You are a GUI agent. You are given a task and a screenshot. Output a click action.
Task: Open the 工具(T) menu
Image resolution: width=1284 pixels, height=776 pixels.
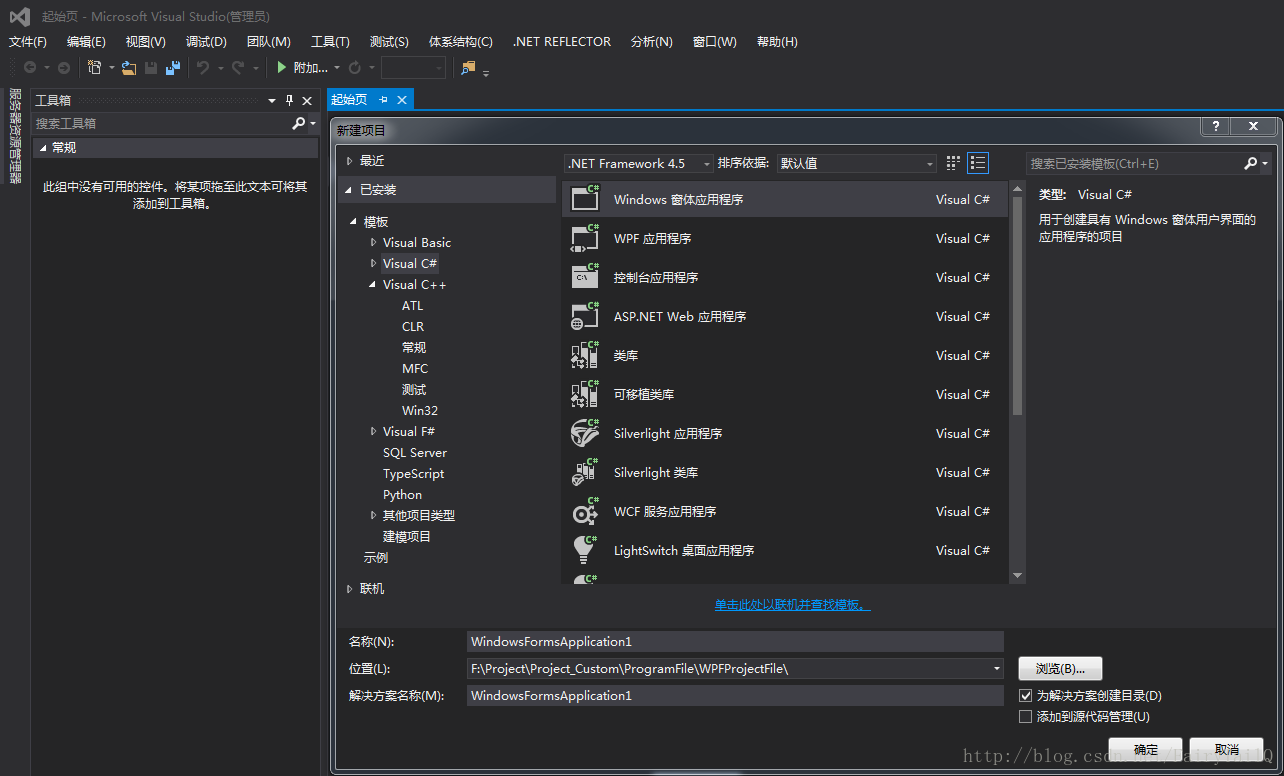330,41
